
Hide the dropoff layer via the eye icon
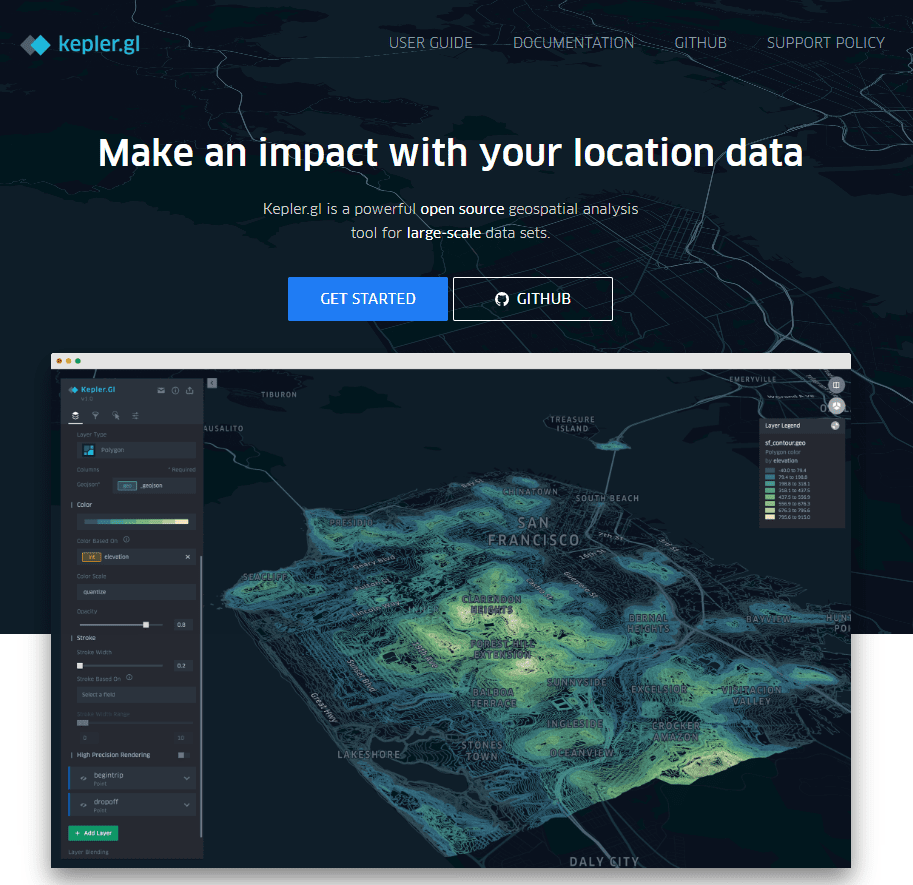pos(83,806)
